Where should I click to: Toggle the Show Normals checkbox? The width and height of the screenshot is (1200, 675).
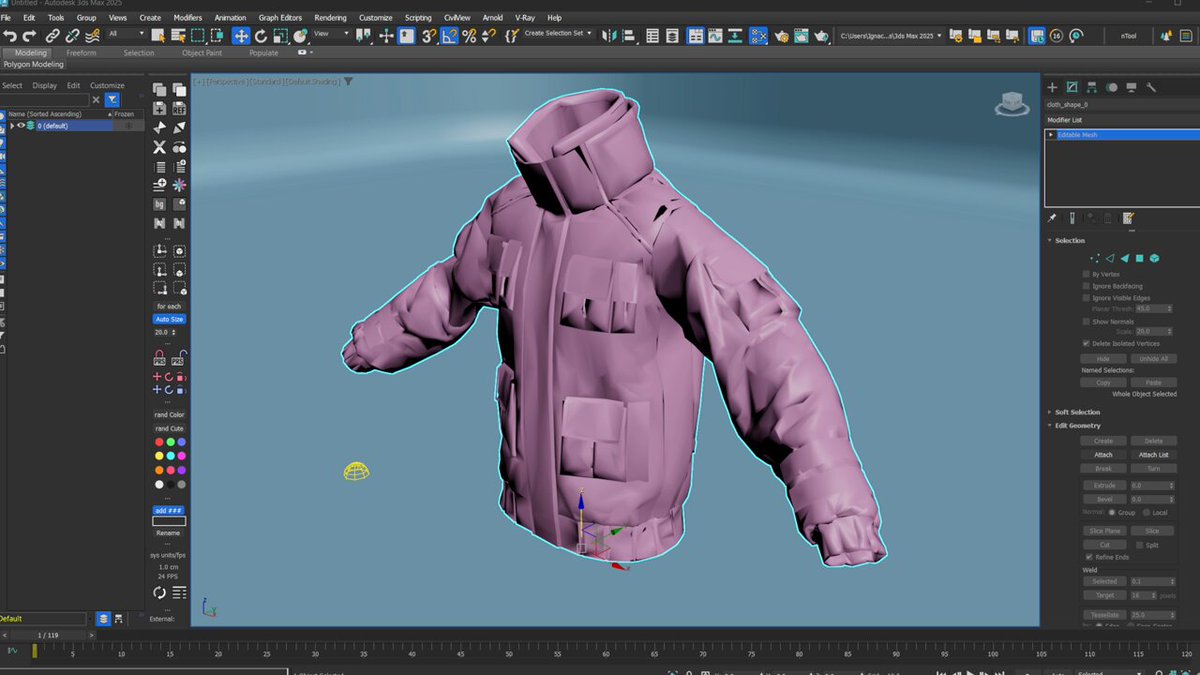tap(1087, 321)
